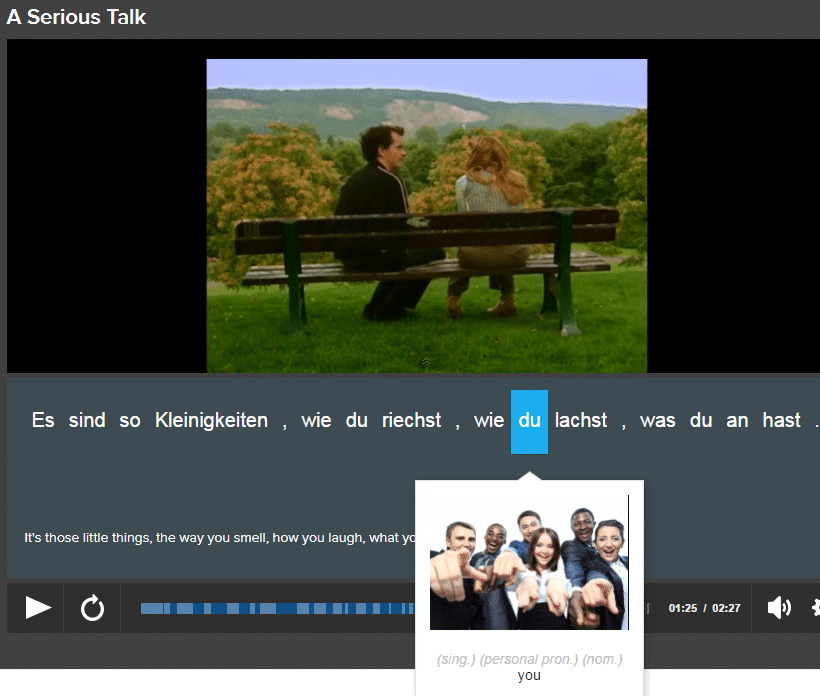Click the word "an" in the subtitle

(x=737, y=421)
